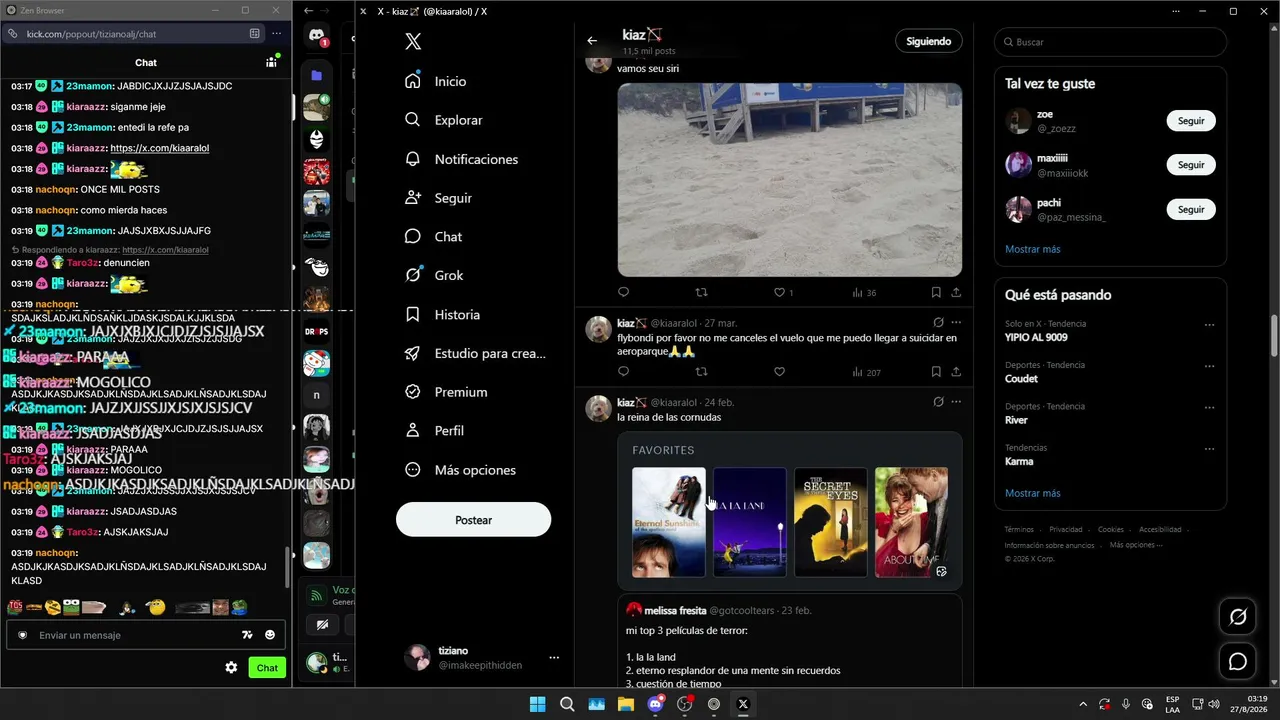Image resolution: width=1280 pixels, height=720 pixels.
Task: Open x.com/kiaaralol link in kiaraazz message
Action: pyautogui.click(x=160, y=148)
